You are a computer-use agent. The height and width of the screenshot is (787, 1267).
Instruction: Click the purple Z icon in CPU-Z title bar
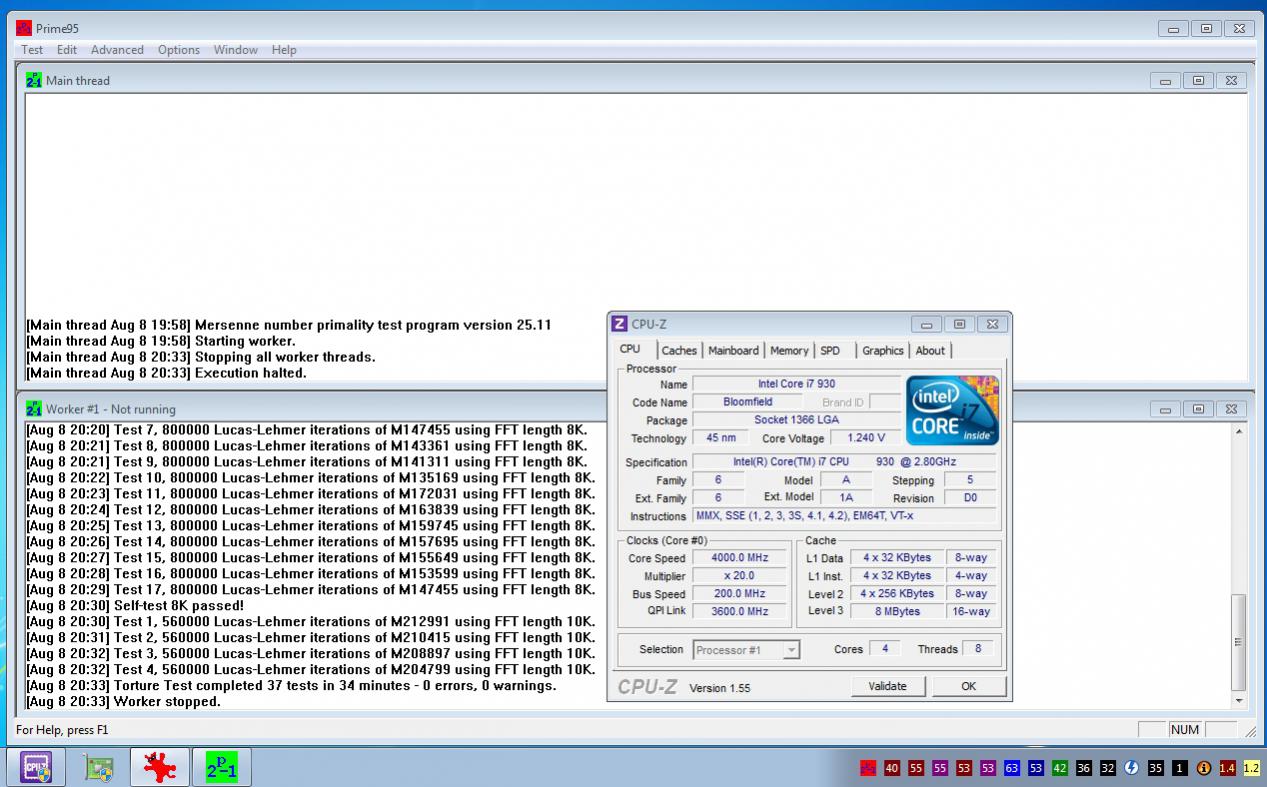point(619,324)
